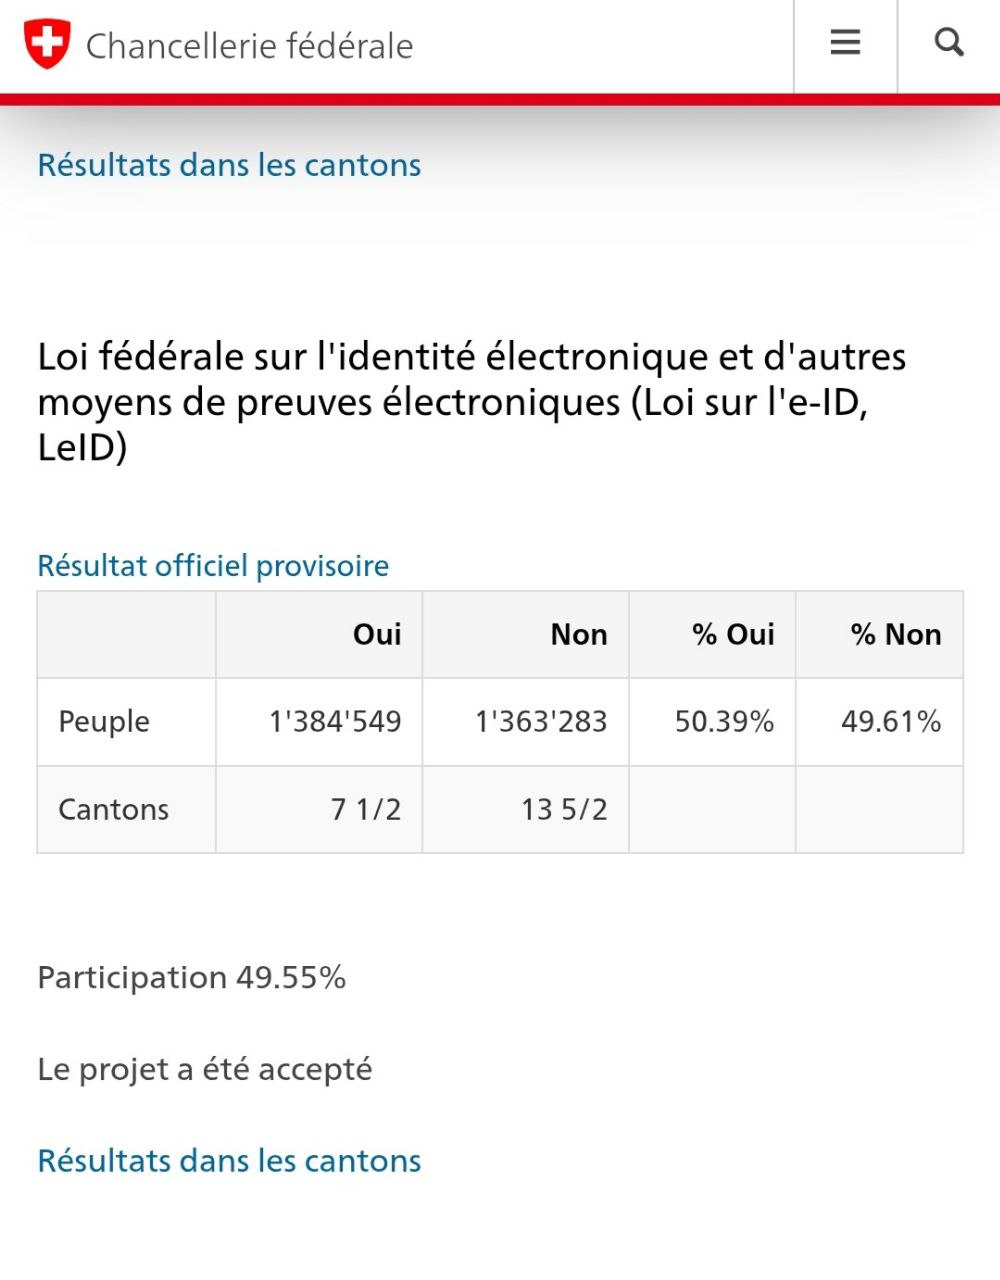Select the Cantons row label
Viewport: 1000px width, 1280px height.
tap(113, 810)
